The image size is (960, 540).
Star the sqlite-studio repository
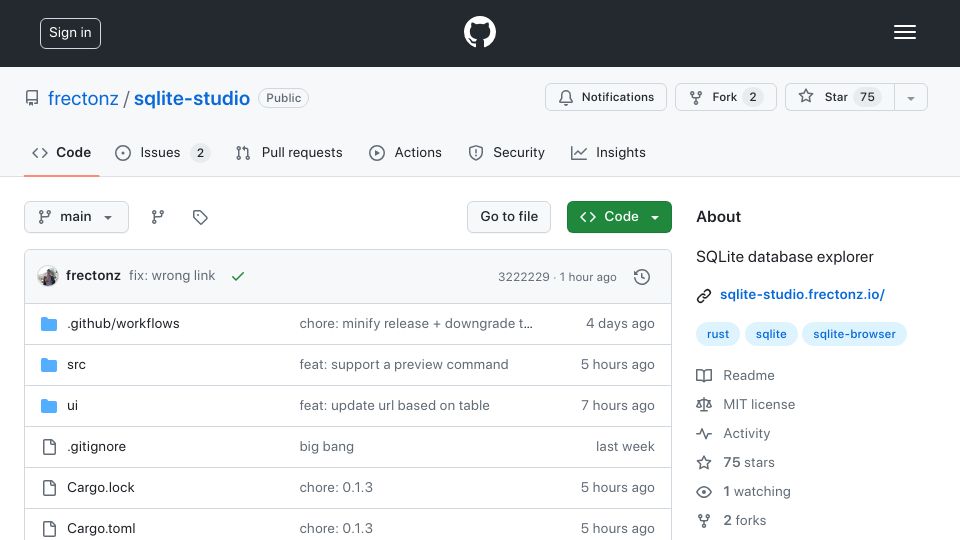point(839,97)
